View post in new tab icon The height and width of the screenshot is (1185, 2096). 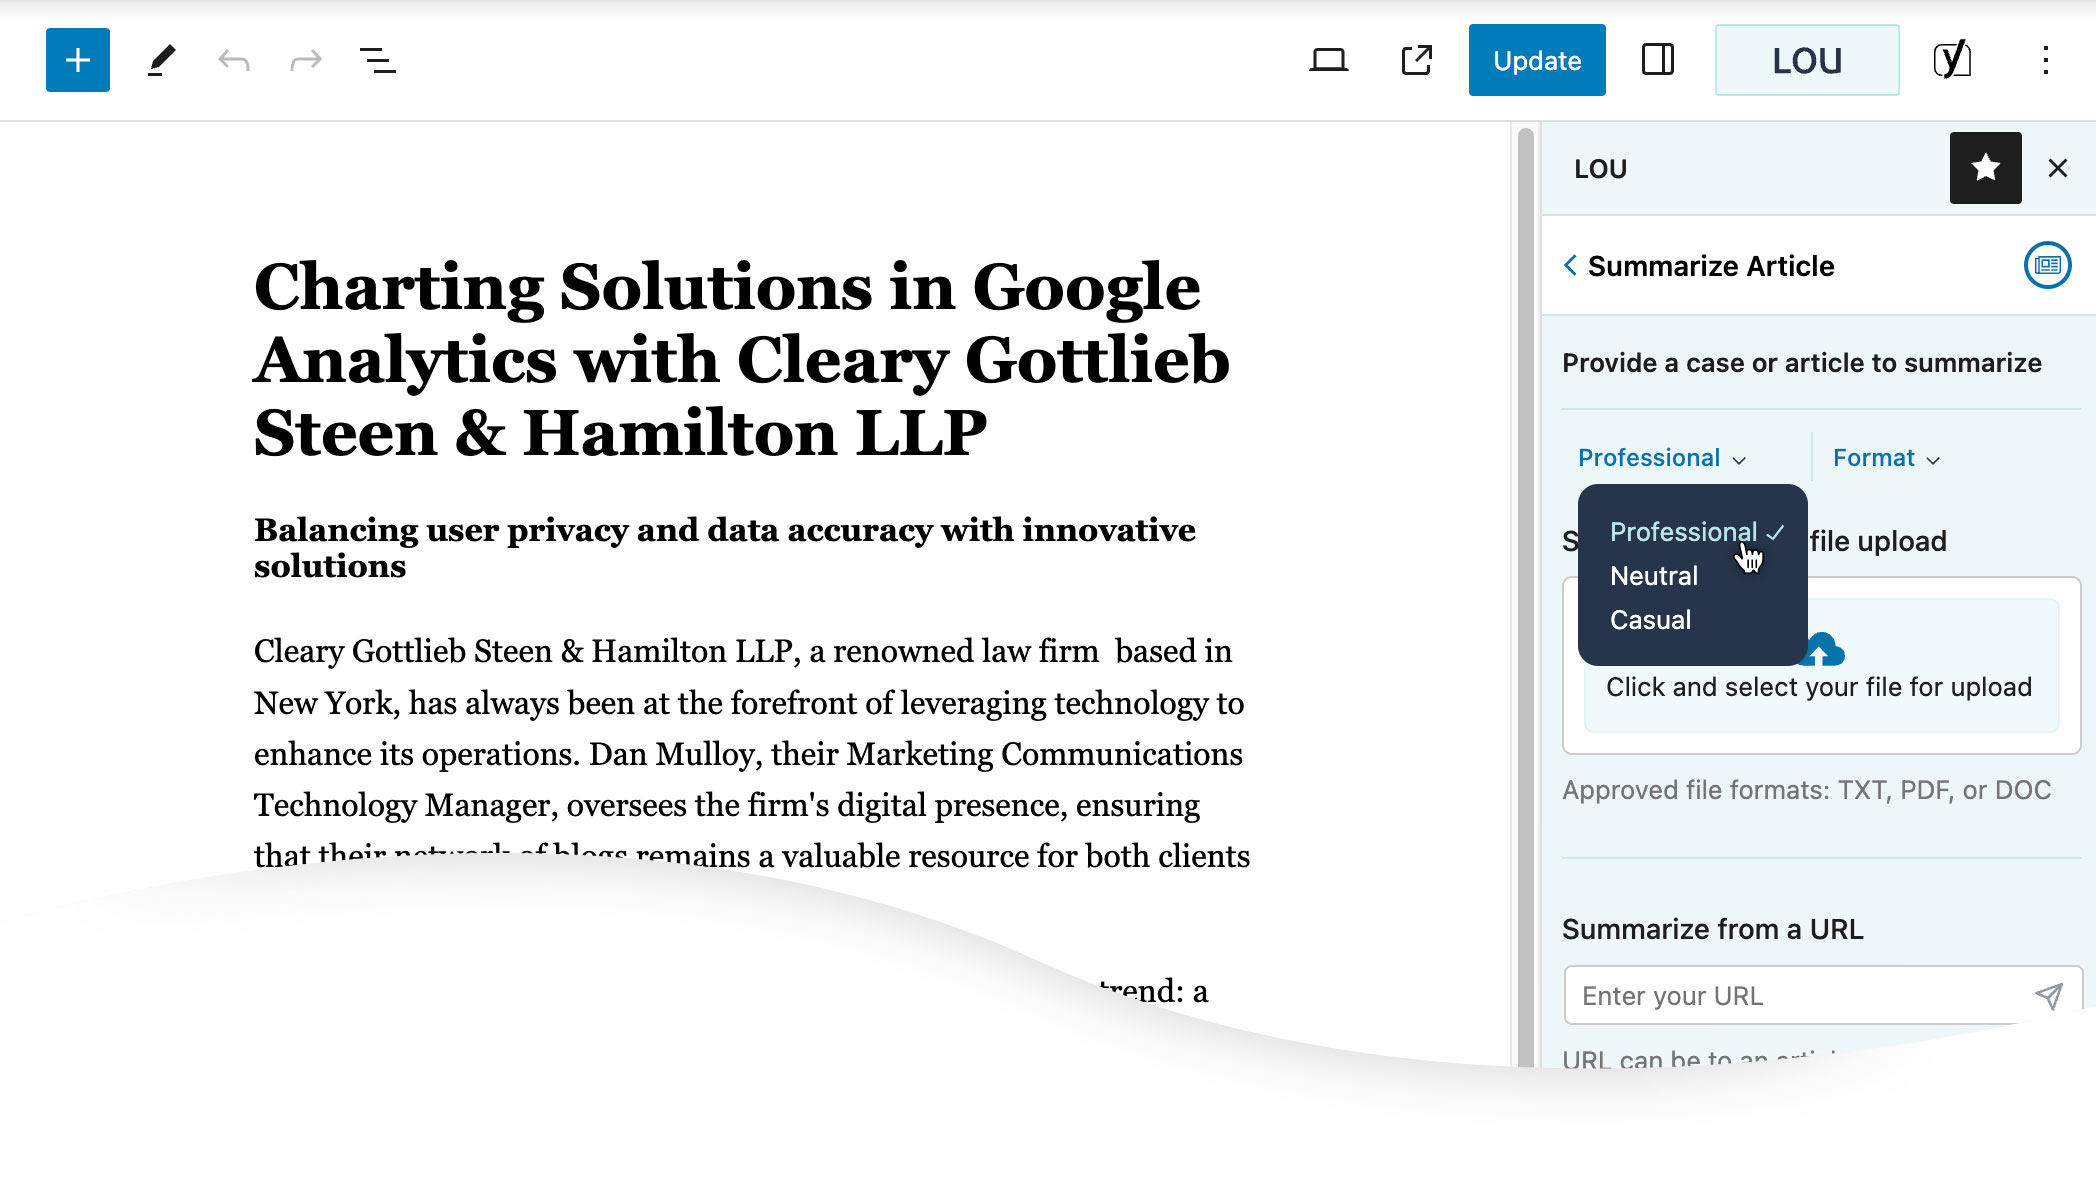(x=1417, y=60)
